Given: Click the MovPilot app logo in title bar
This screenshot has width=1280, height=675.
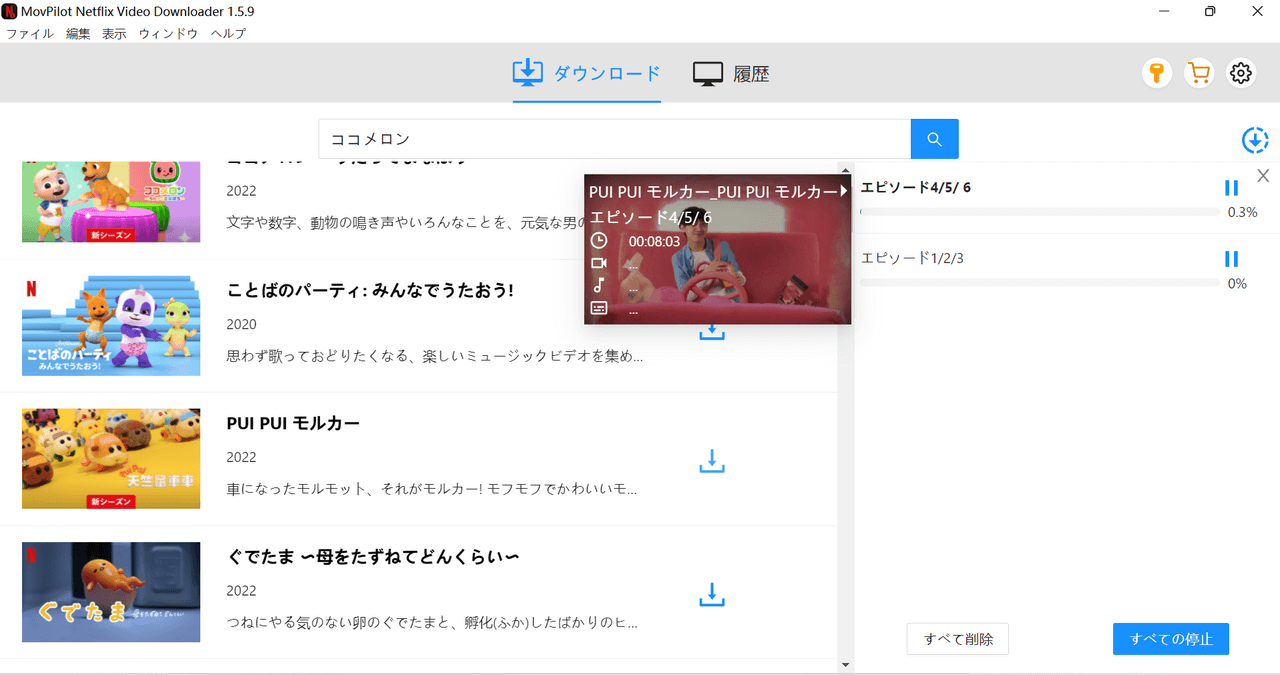Looking at the screenshot, I should (10, 11).
